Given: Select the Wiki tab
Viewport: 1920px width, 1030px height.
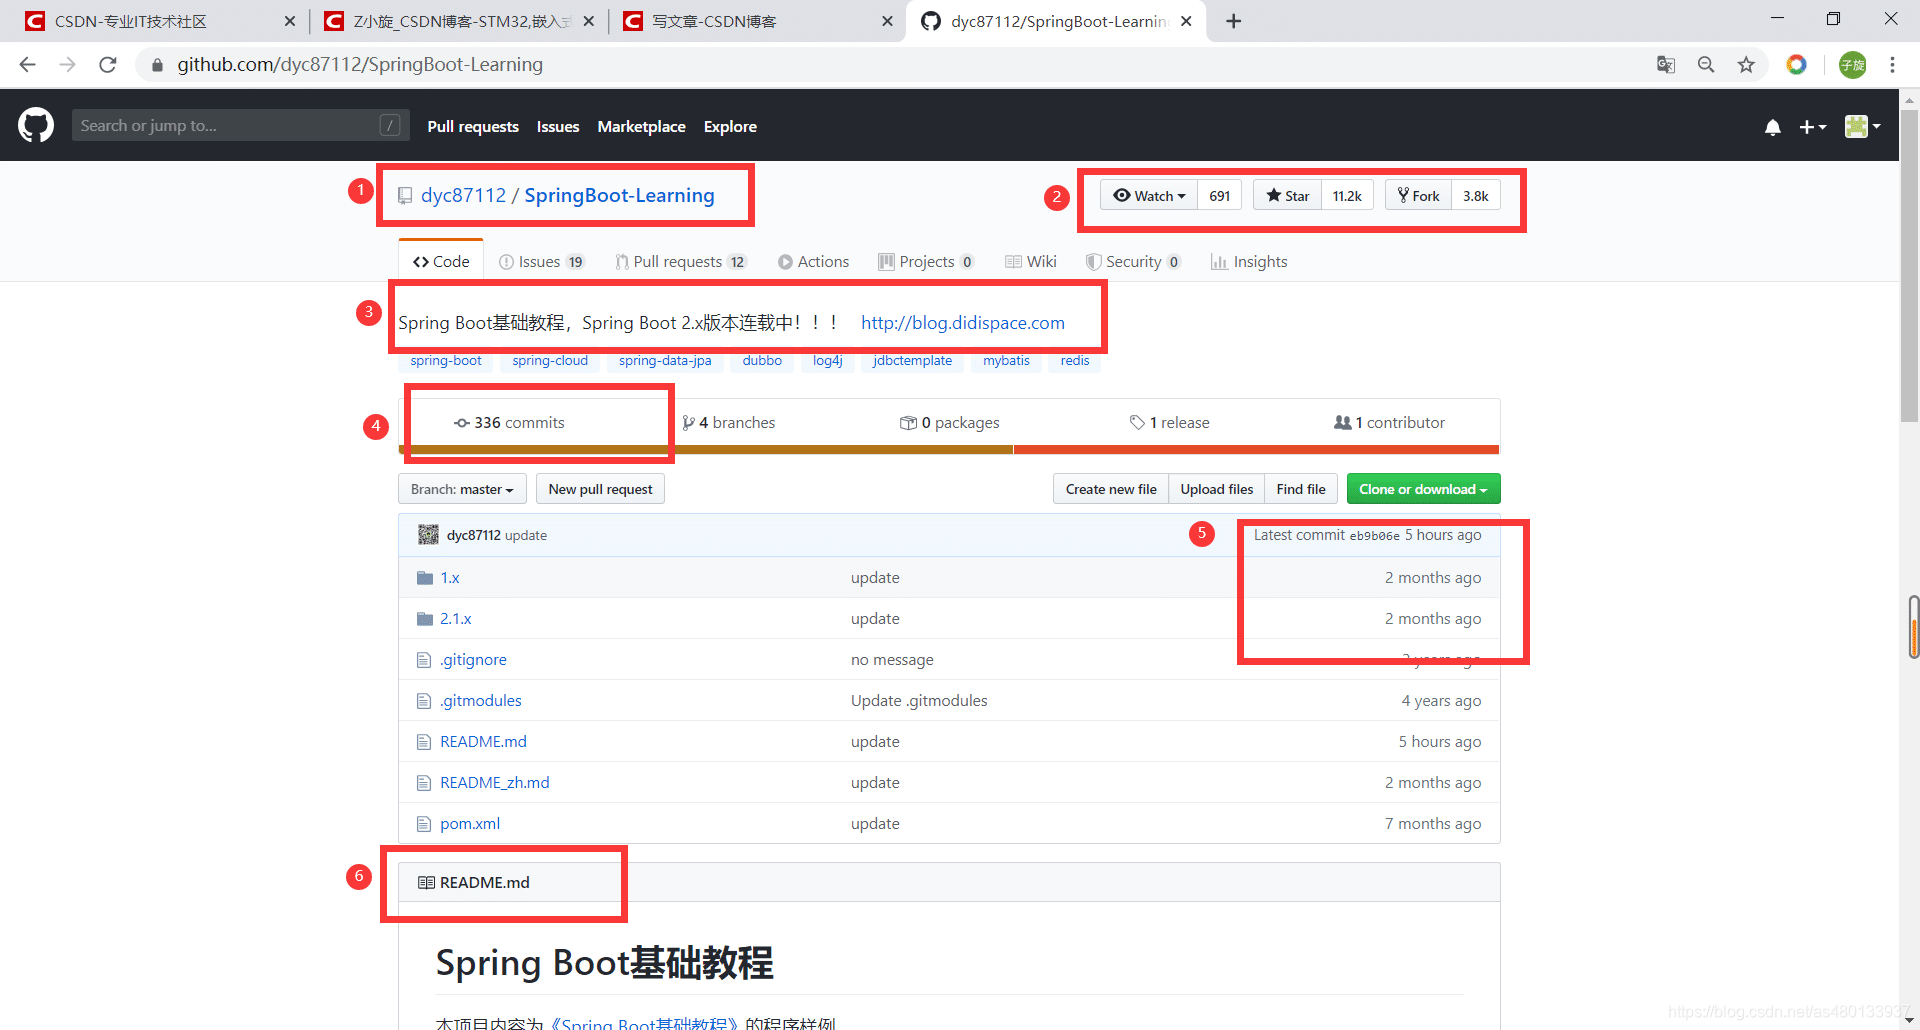Looking at the screenshot, I should 1030,261.
